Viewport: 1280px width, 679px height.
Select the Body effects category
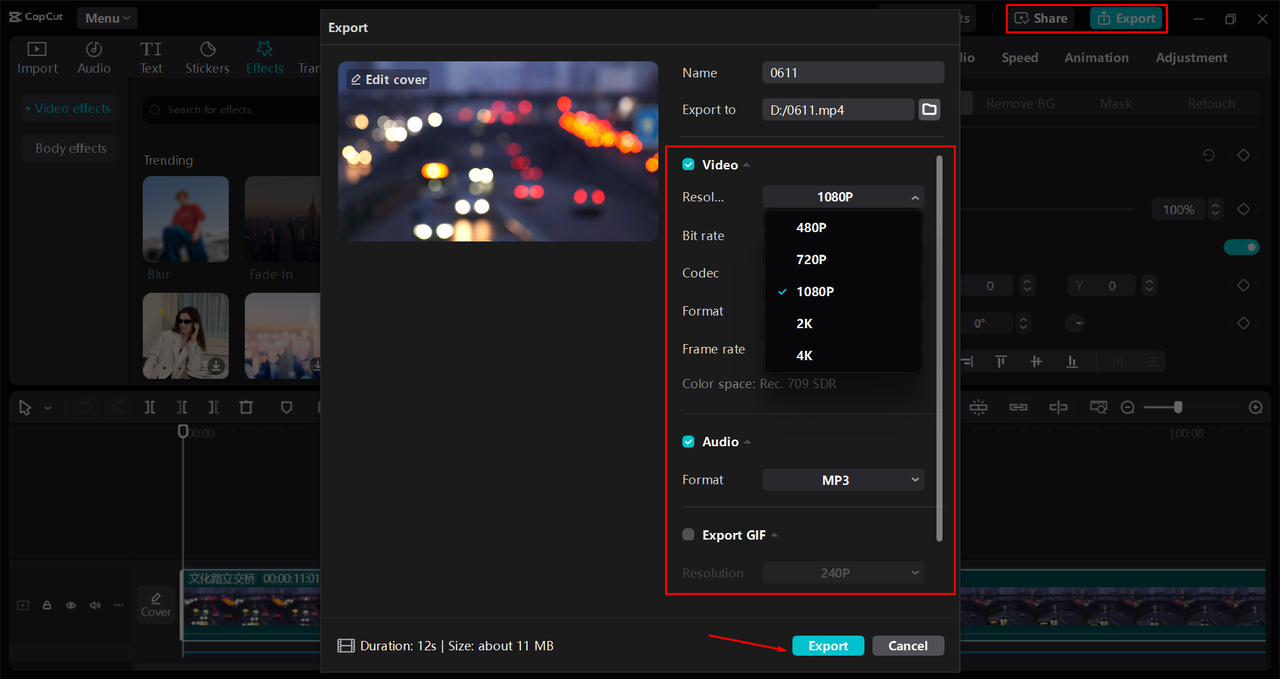click(x=70, y=148)
